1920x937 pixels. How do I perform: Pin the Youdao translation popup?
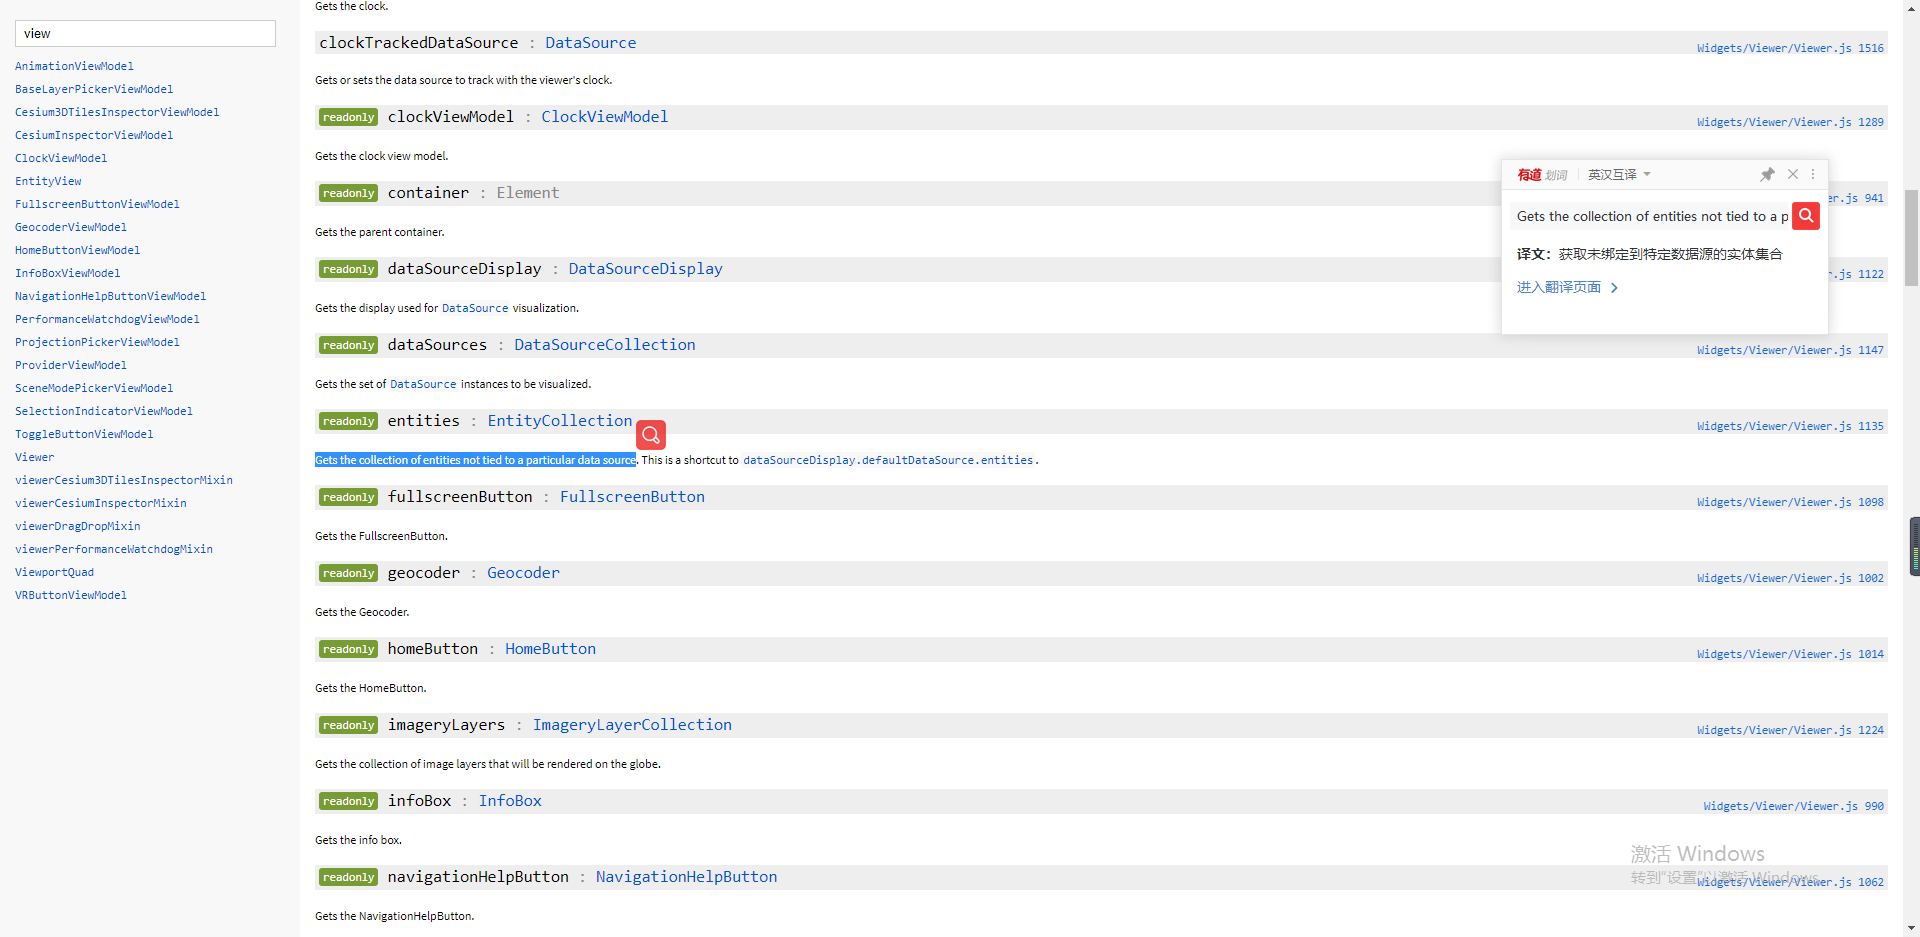pos(1768,174)
